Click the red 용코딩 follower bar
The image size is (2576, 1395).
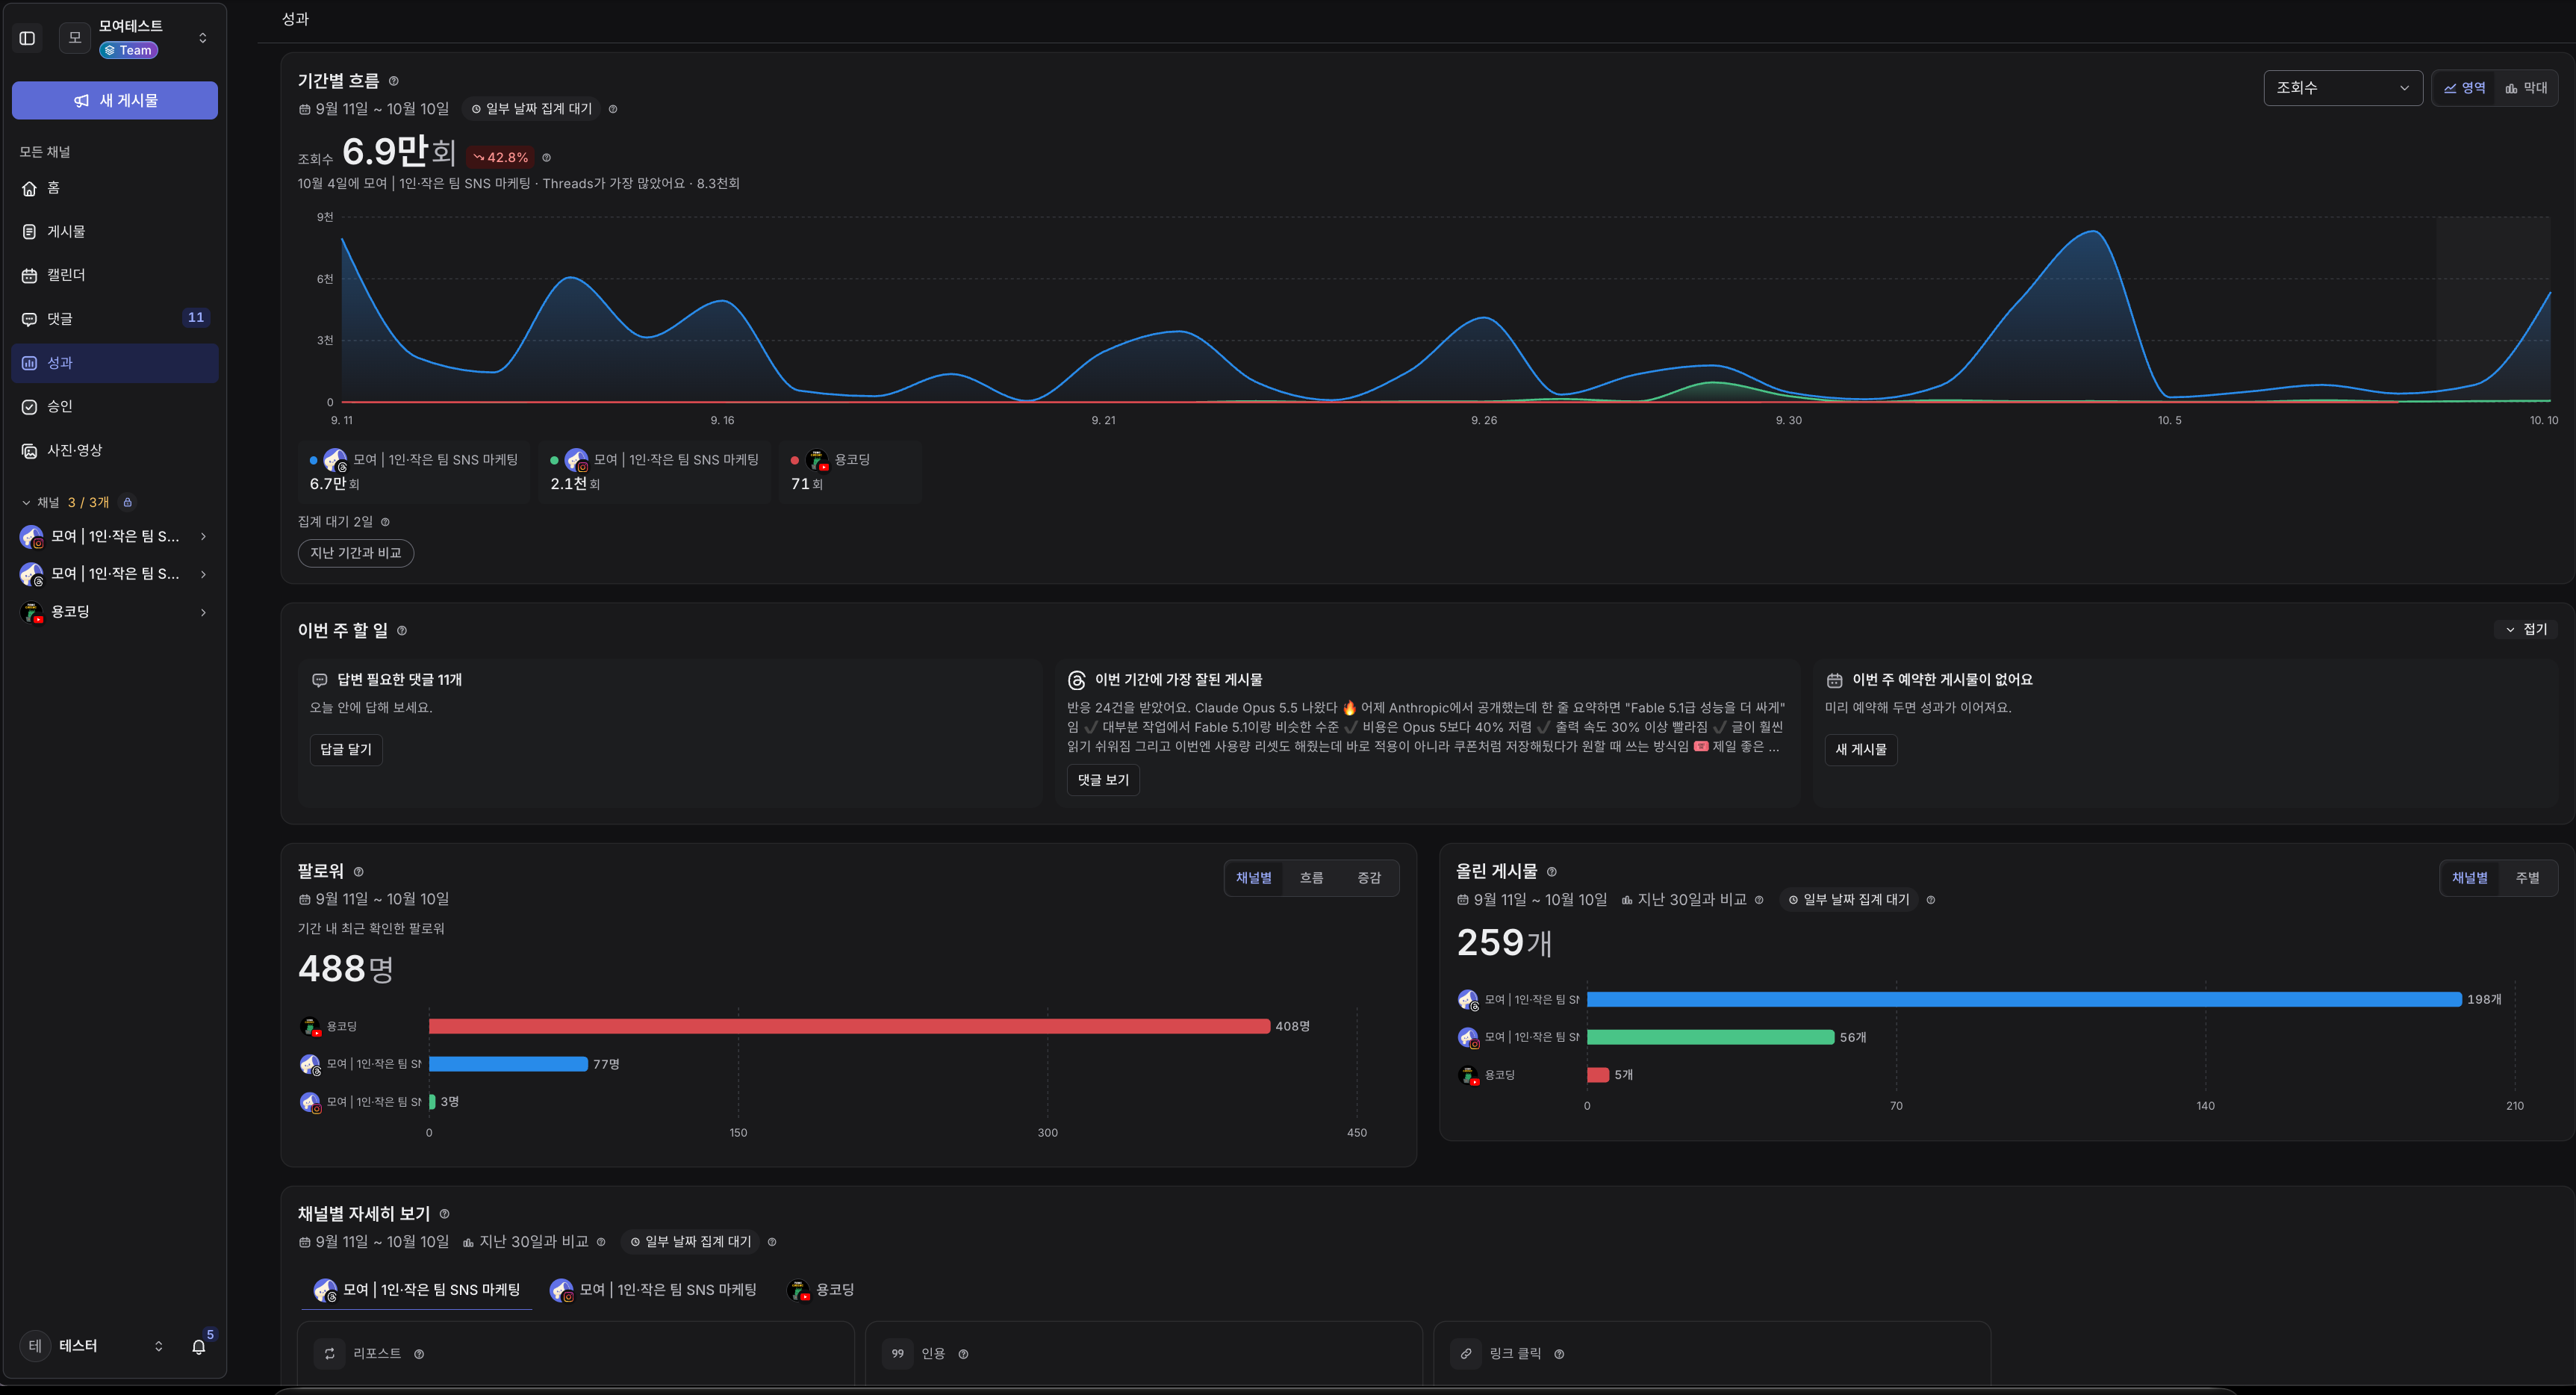click(849, 1026)
